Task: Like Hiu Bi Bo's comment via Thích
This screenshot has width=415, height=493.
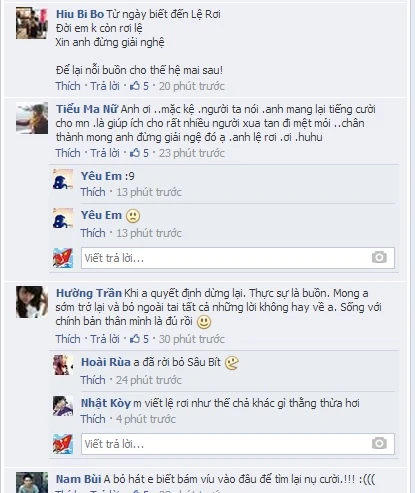Action: (68, 86)
